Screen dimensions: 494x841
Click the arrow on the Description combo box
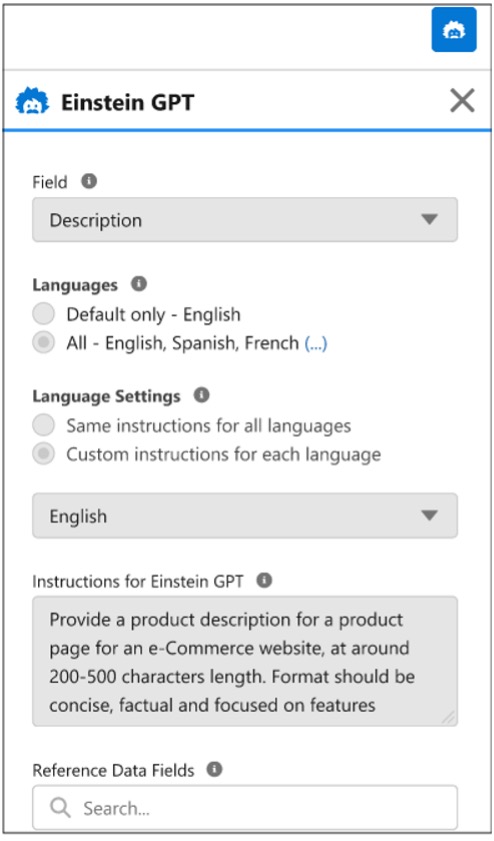pos(429,219)
